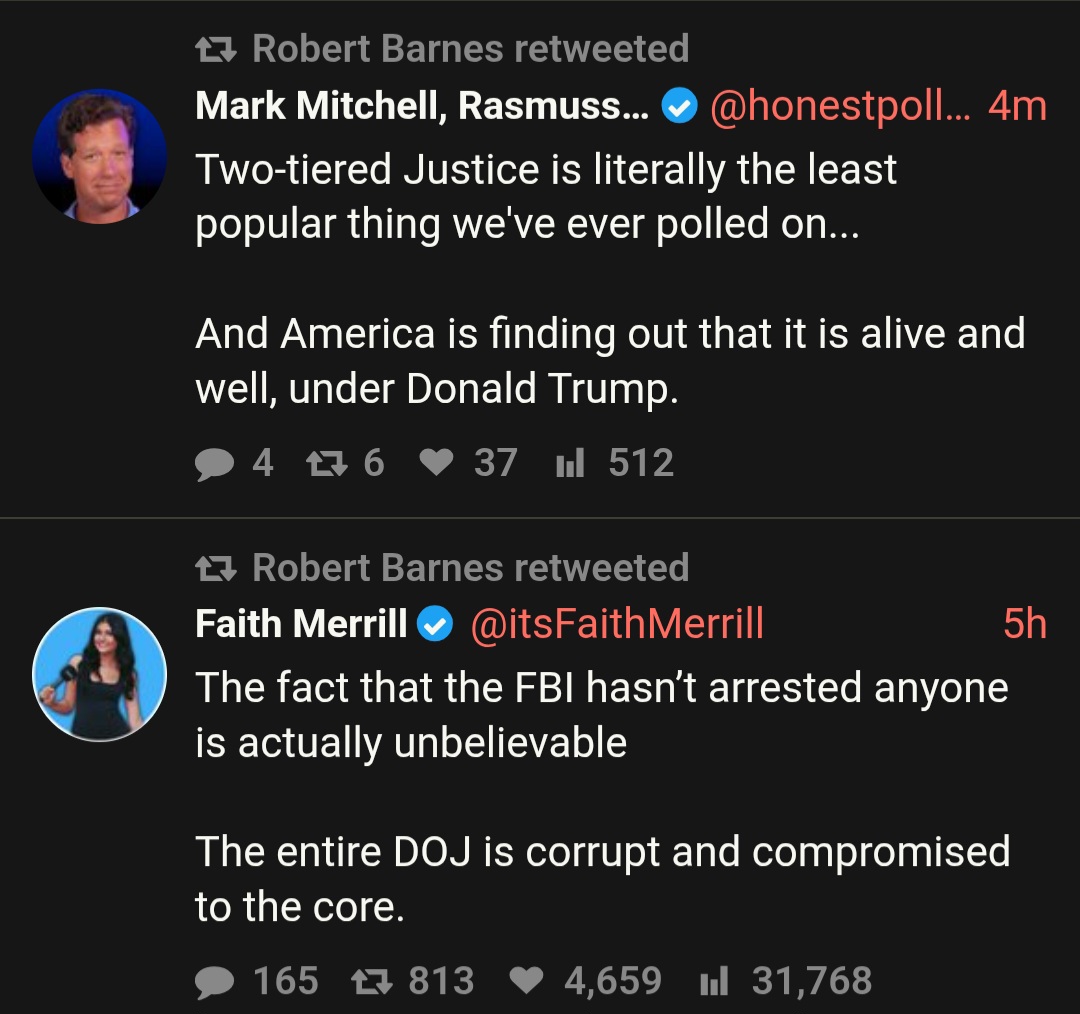
Task: Like Faith Merrill's tweet
Action: tap(526, 981)
